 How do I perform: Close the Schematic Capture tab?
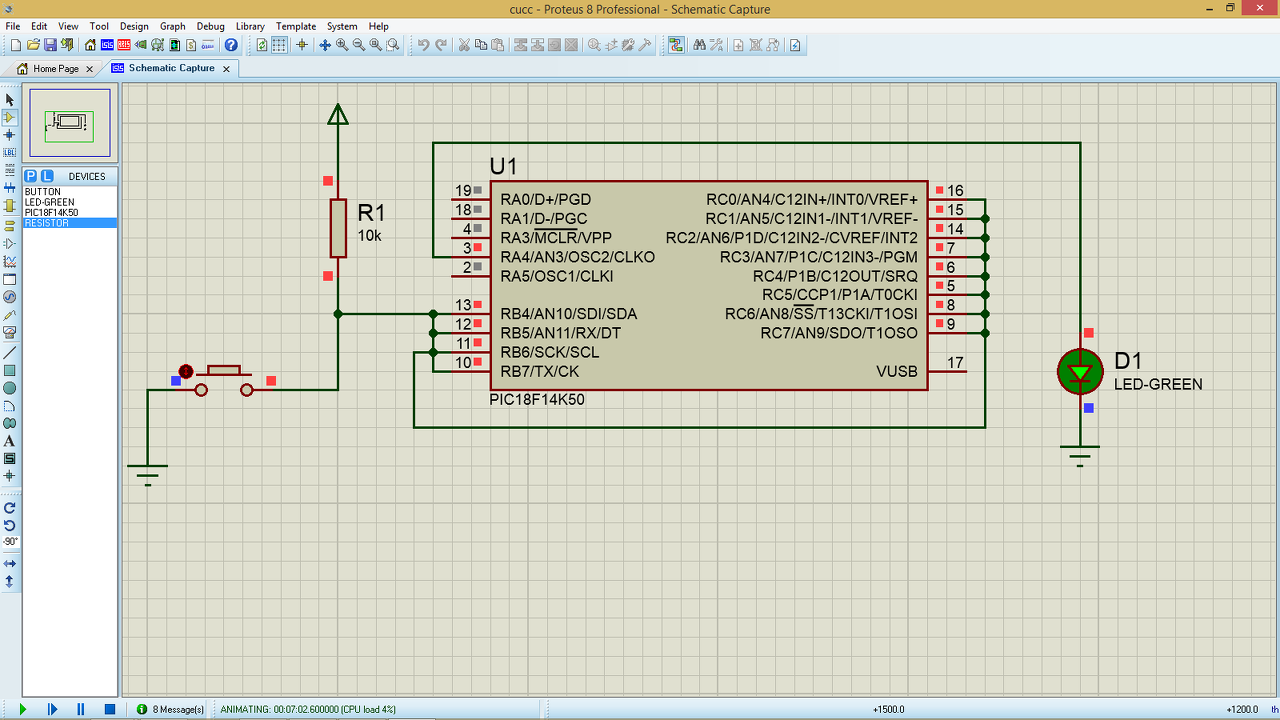(226, 69)
